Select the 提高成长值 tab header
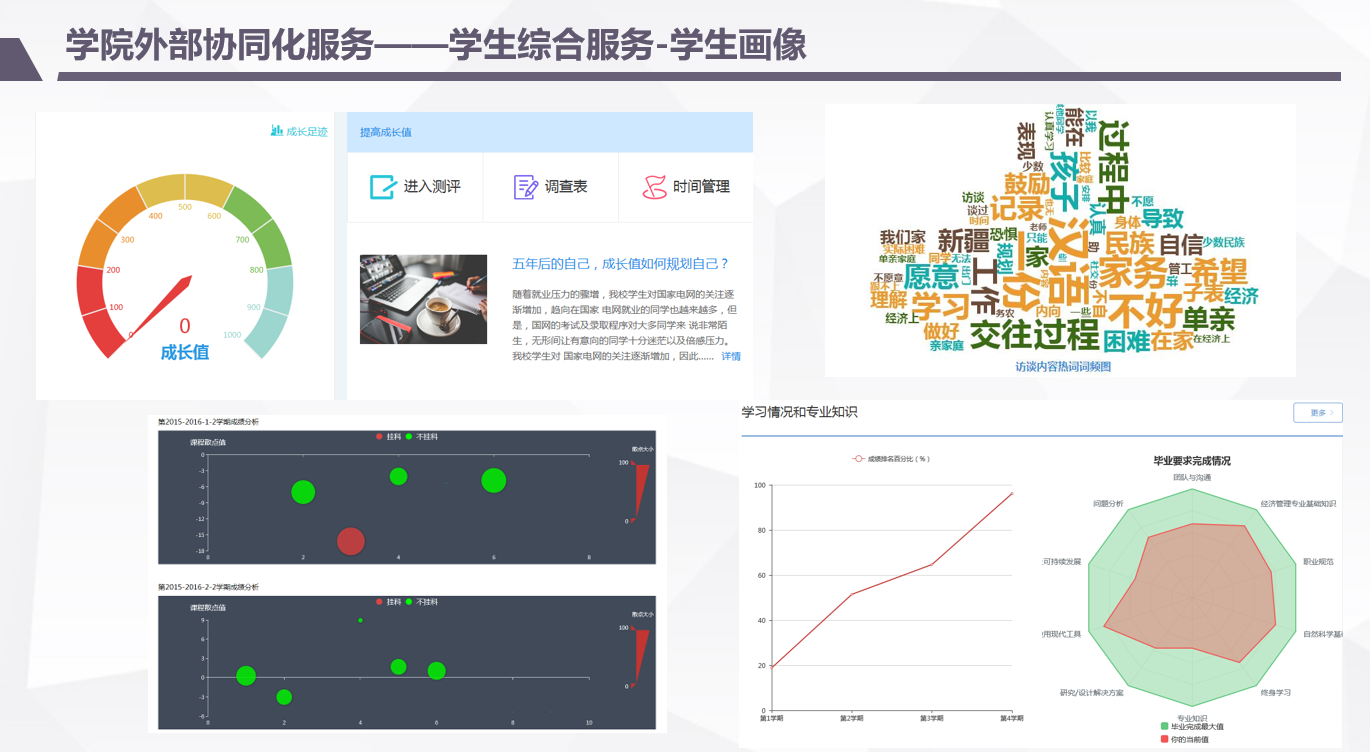Viewport: 1370px width, 752px height. [x=386, y=132]
